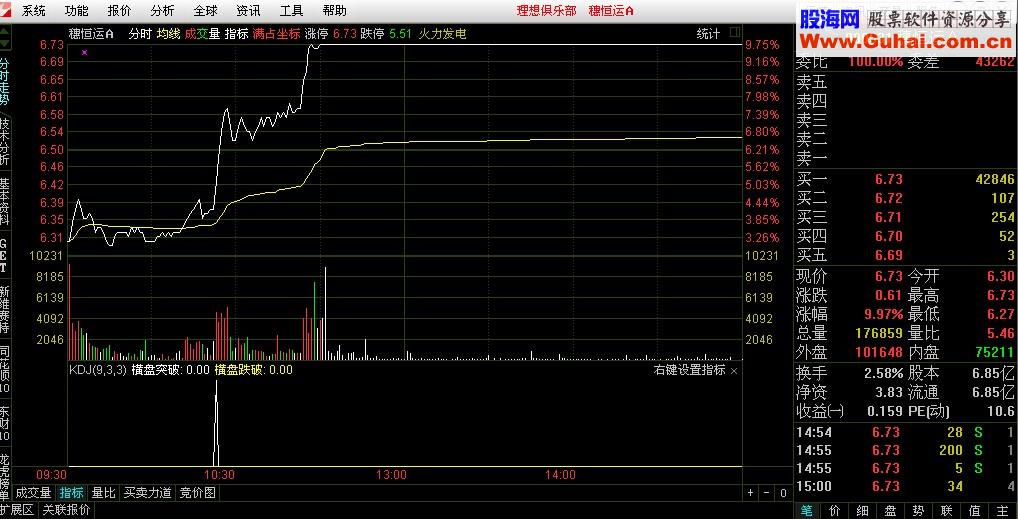
Task: Select the 新维赛特 sidebar tab
Action: click(5, 310)
